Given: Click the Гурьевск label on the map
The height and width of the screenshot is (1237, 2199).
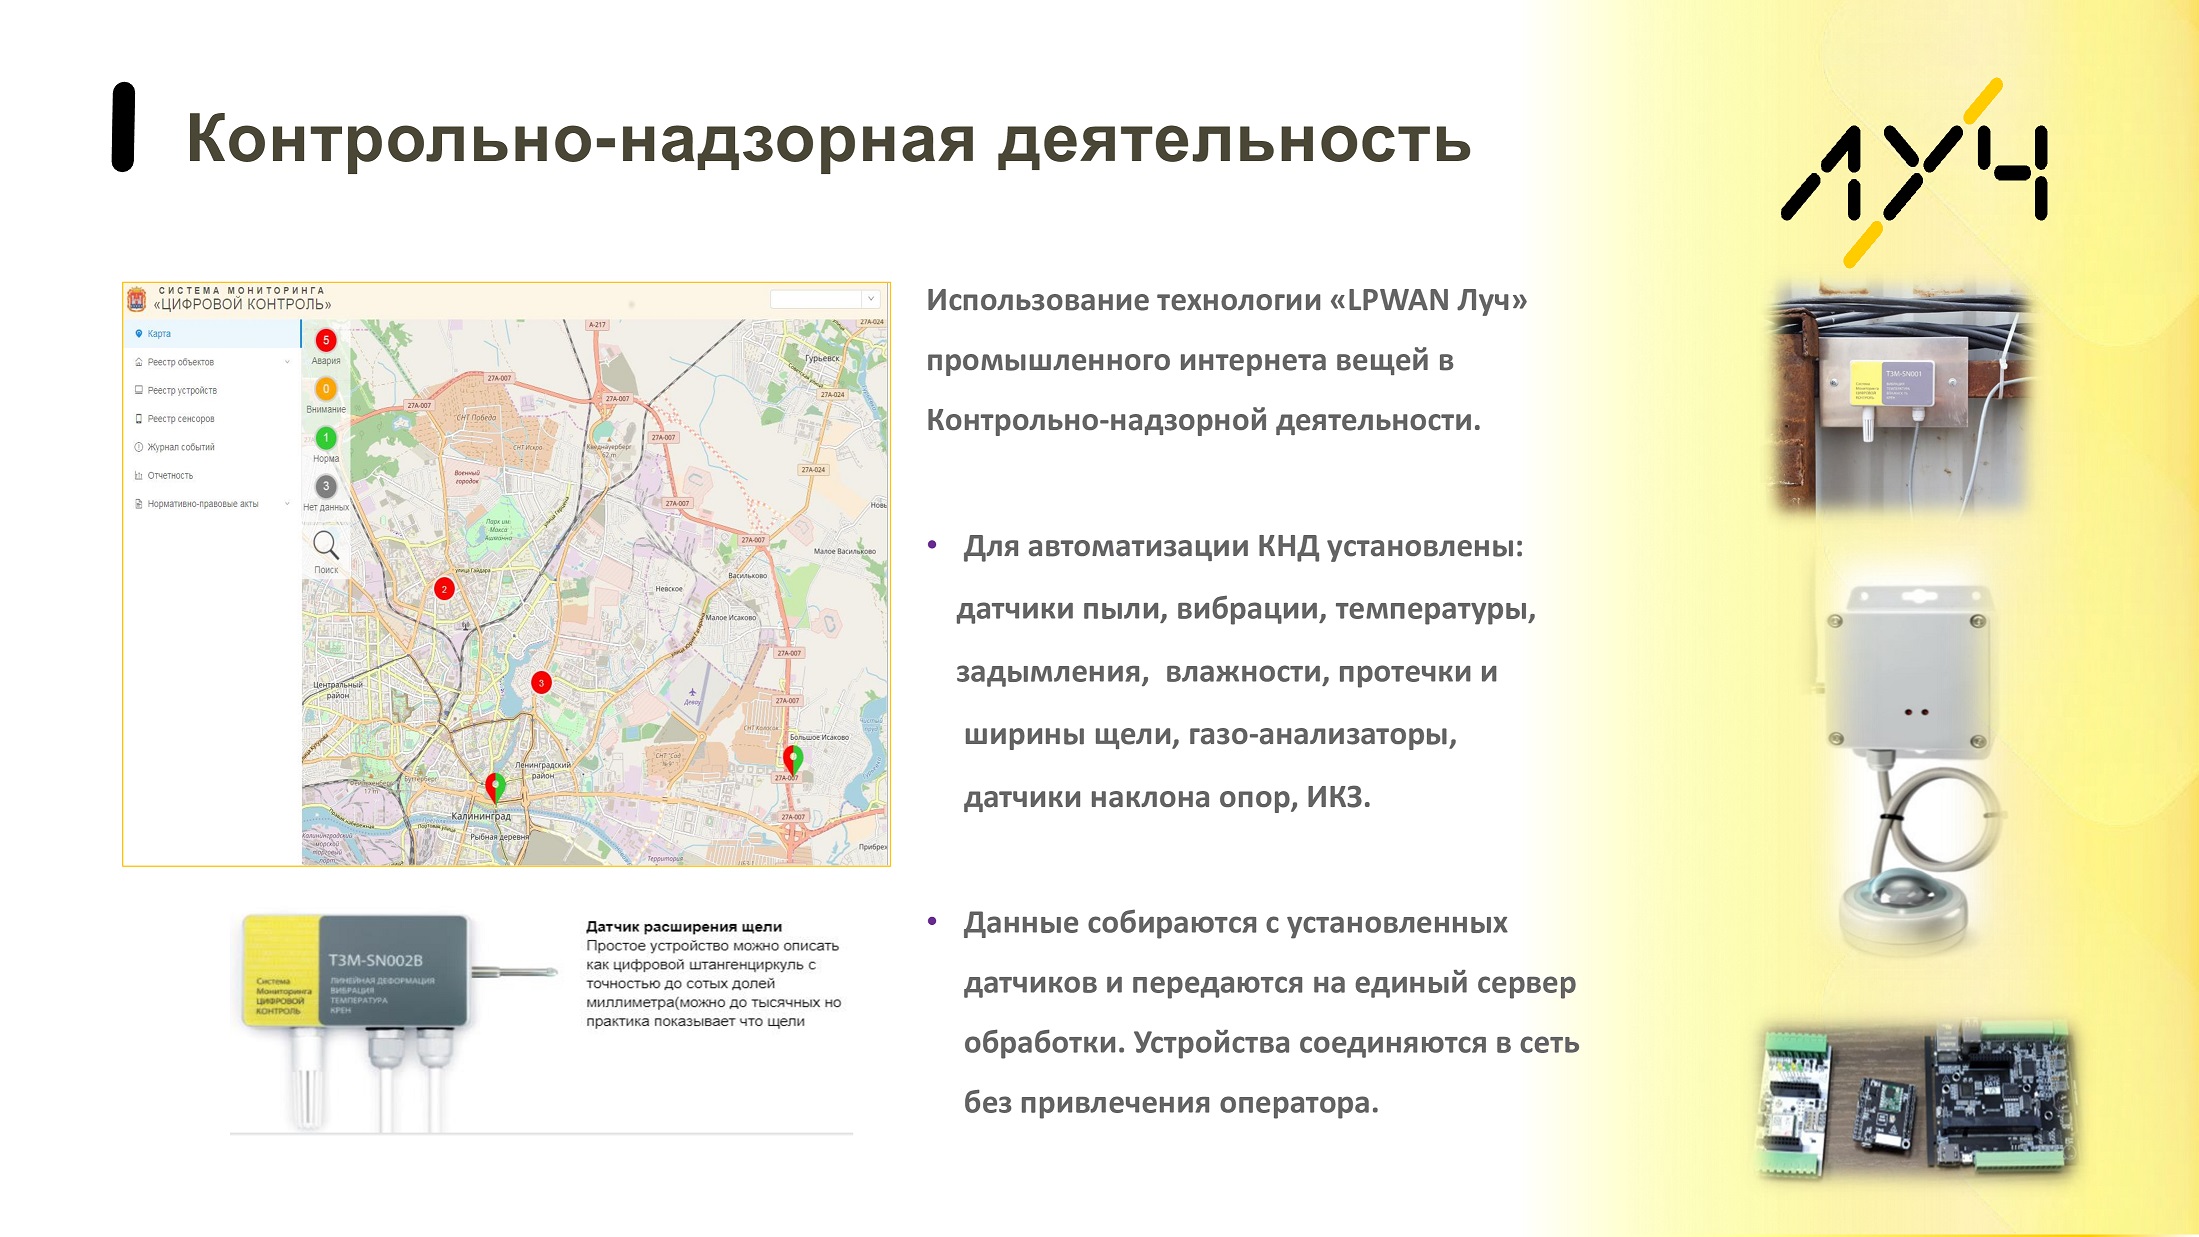Looking at the screenshot, I should click(822, 358).
